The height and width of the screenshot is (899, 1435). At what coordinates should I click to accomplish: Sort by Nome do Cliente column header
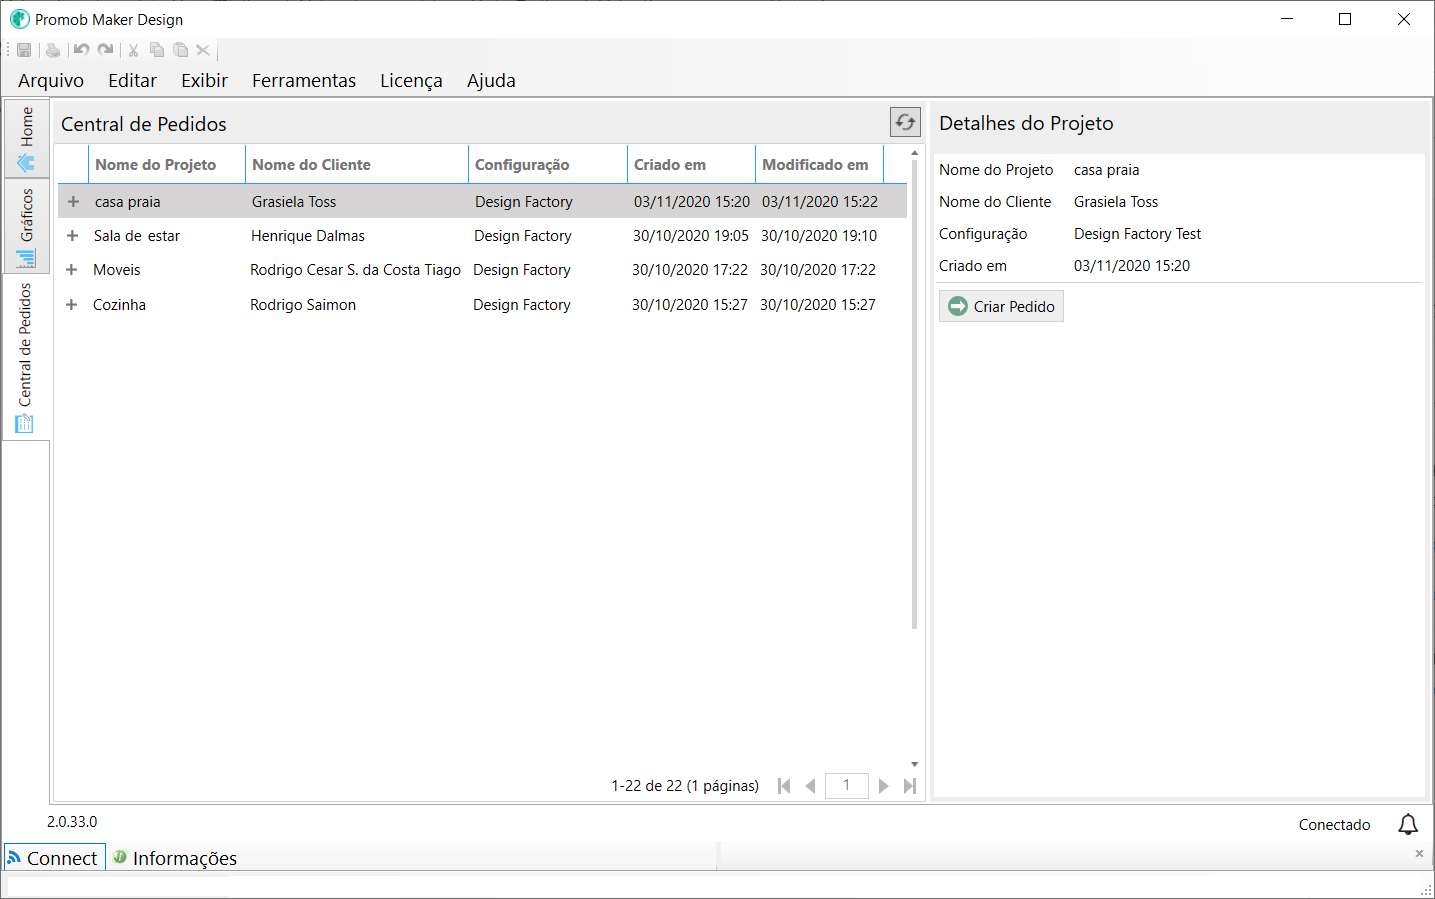point(311,165)
